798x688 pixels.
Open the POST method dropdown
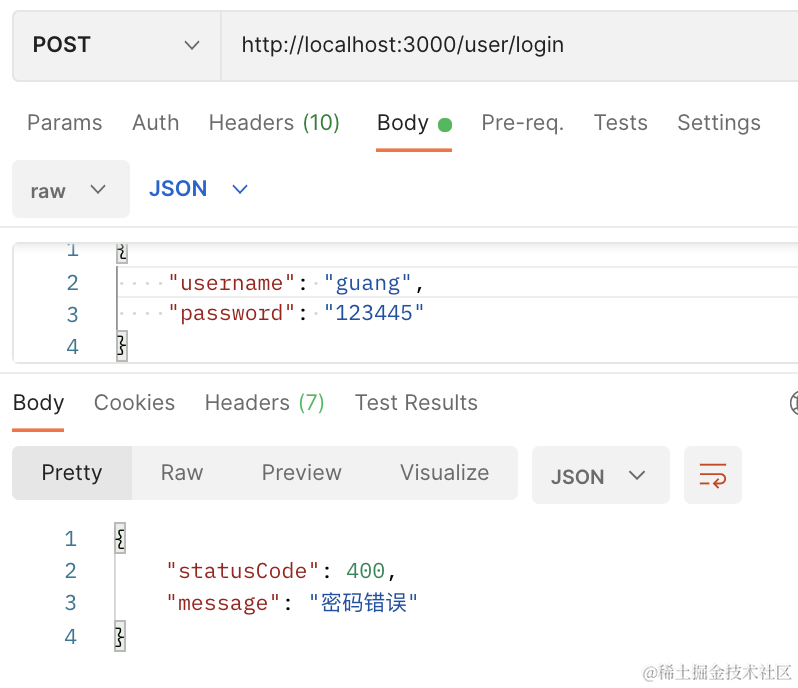[x=116, y=45]
